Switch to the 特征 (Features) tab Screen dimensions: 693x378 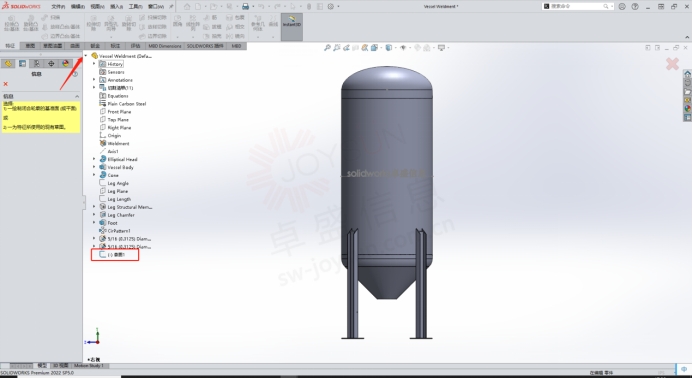click(x=10, y=46)
